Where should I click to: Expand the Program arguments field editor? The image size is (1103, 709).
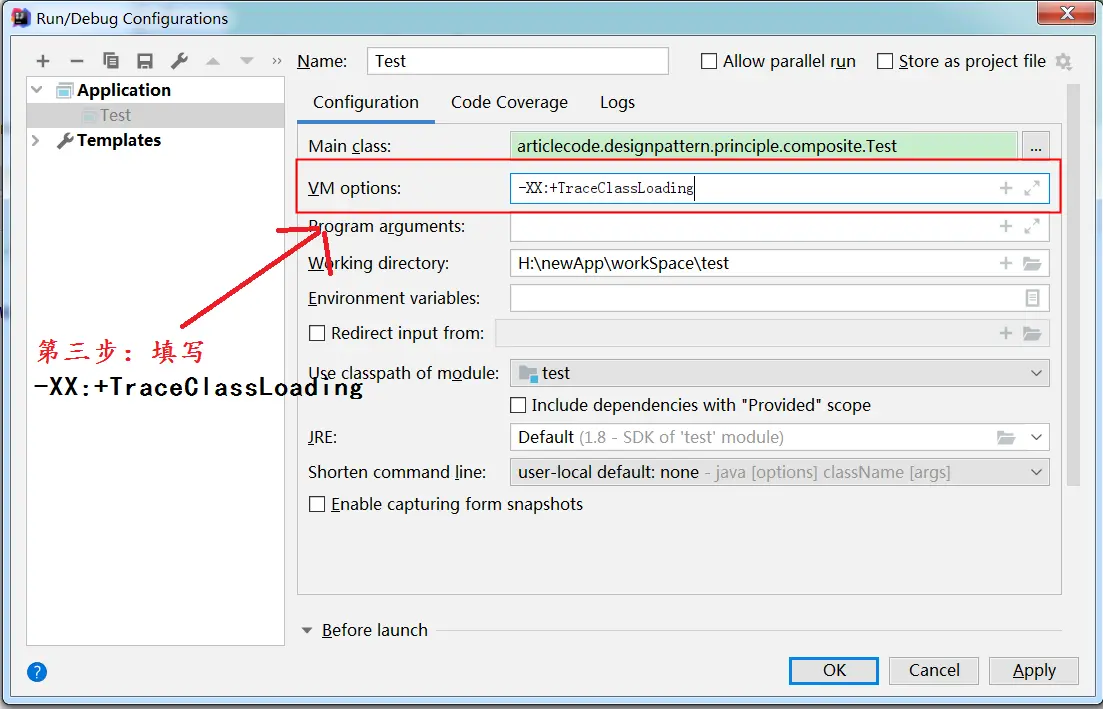1032,226
